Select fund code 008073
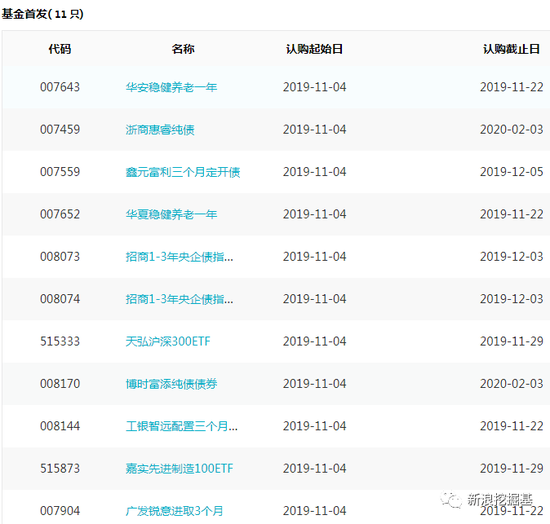 coord(60,257)
